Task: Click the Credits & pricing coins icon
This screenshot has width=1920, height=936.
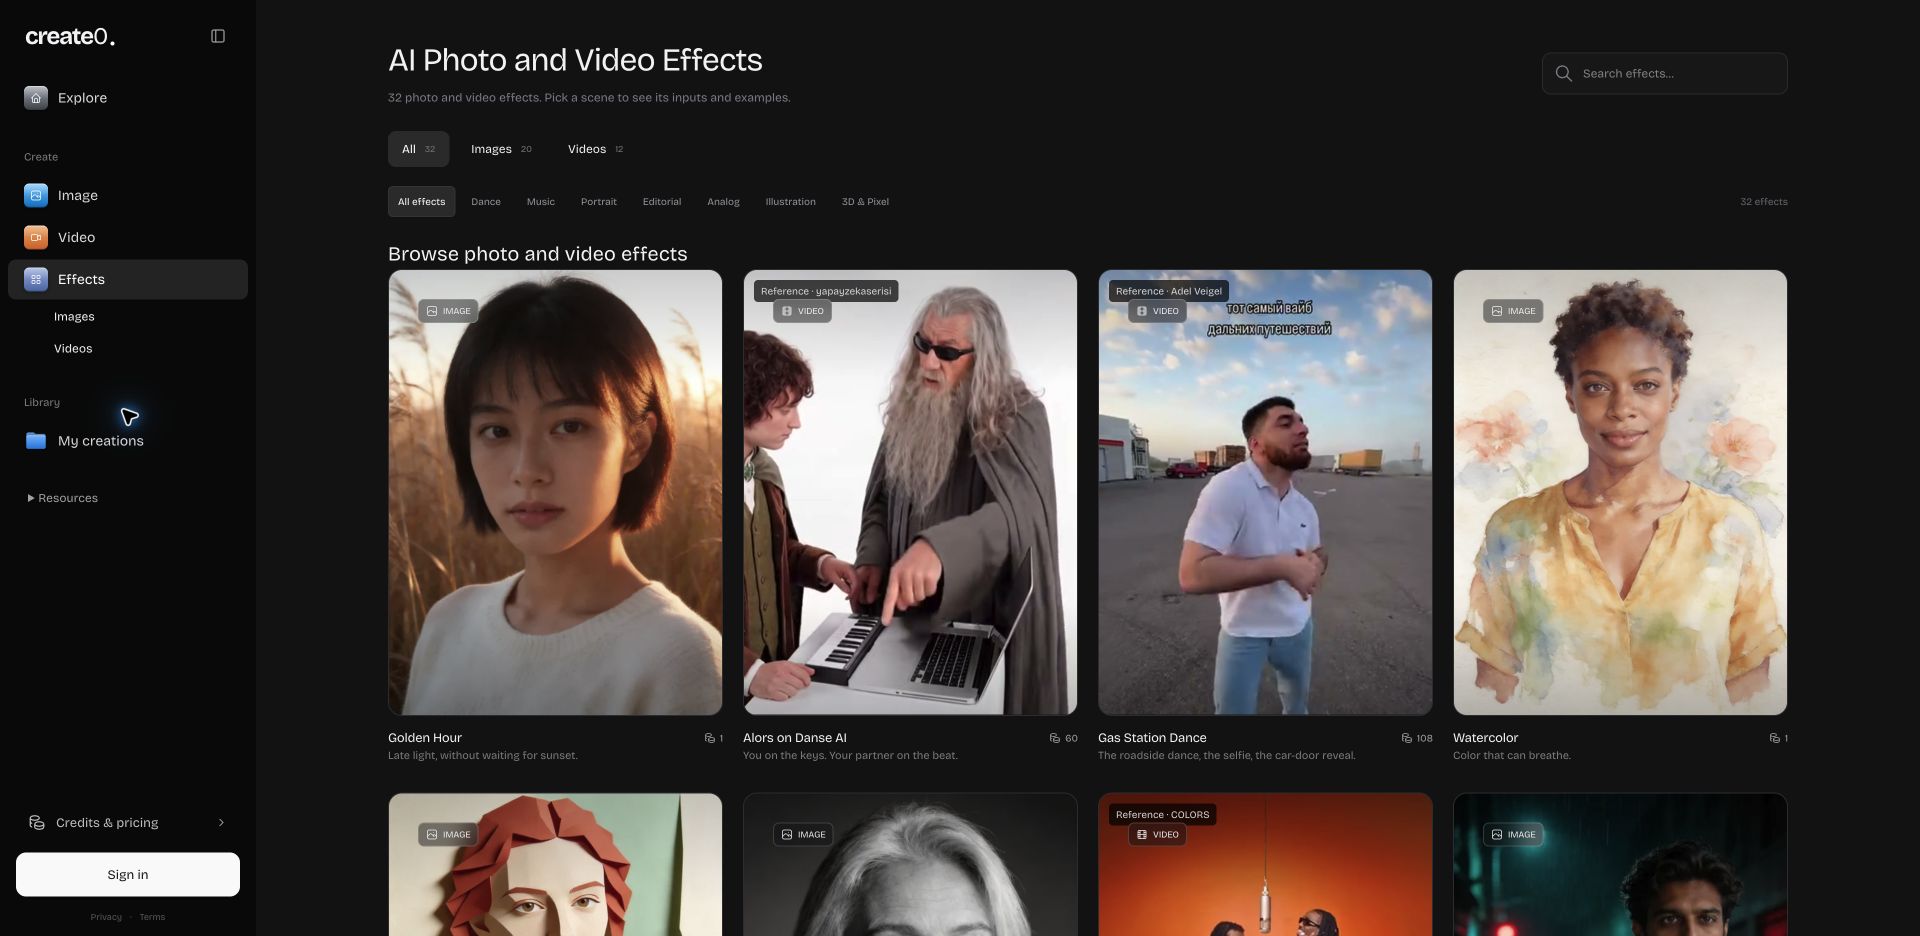Action: (x=37, y=822)
